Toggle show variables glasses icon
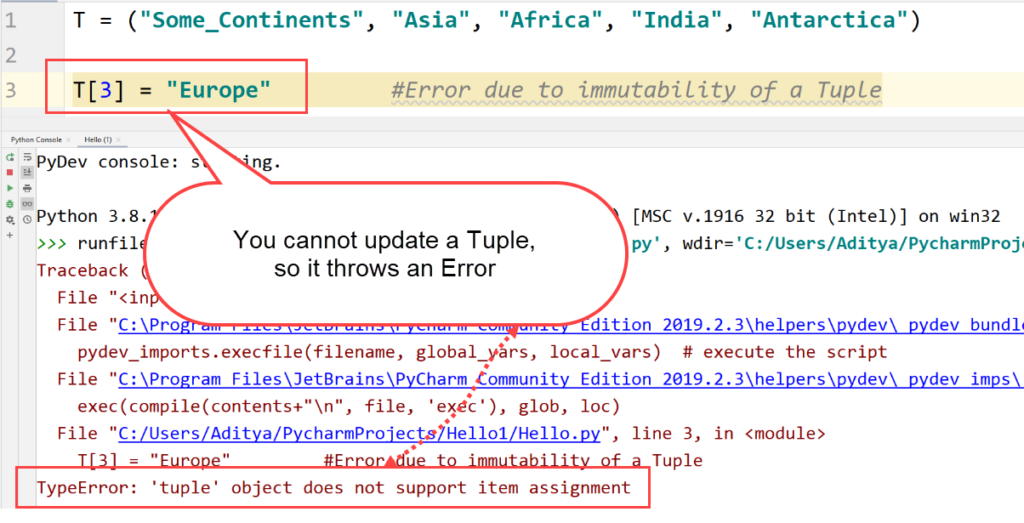The width and height of the screenshot is (1024, 523). (x=27, y=204)
